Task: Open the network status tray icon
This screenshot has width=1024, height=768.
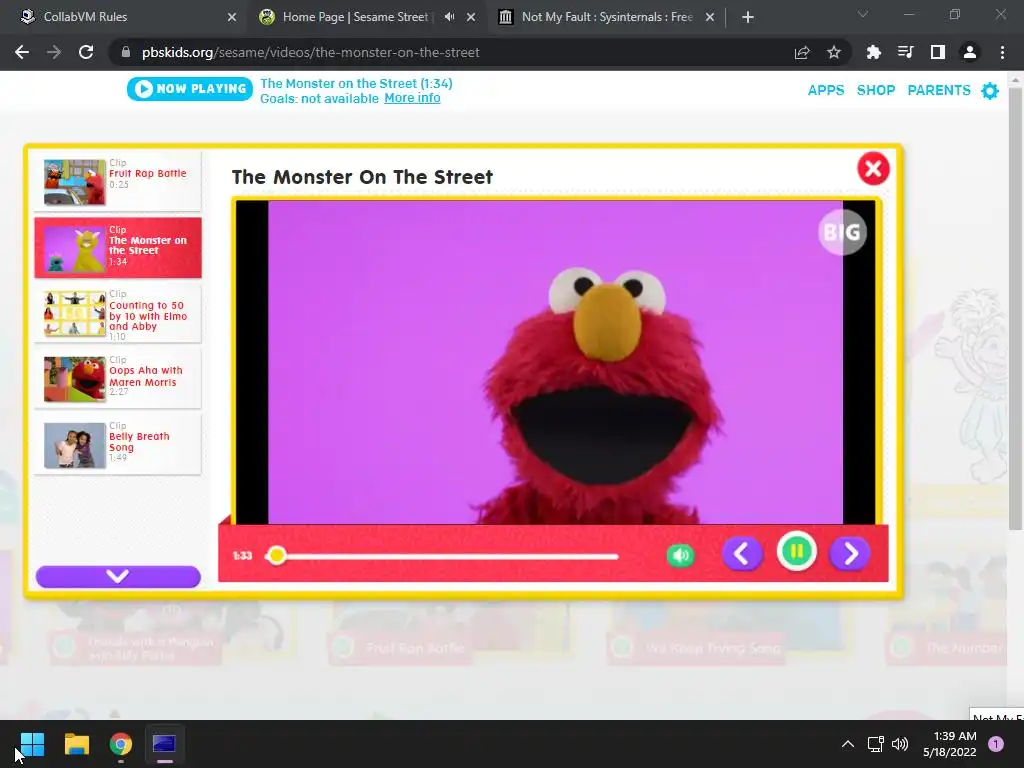Action: point(875,744)
